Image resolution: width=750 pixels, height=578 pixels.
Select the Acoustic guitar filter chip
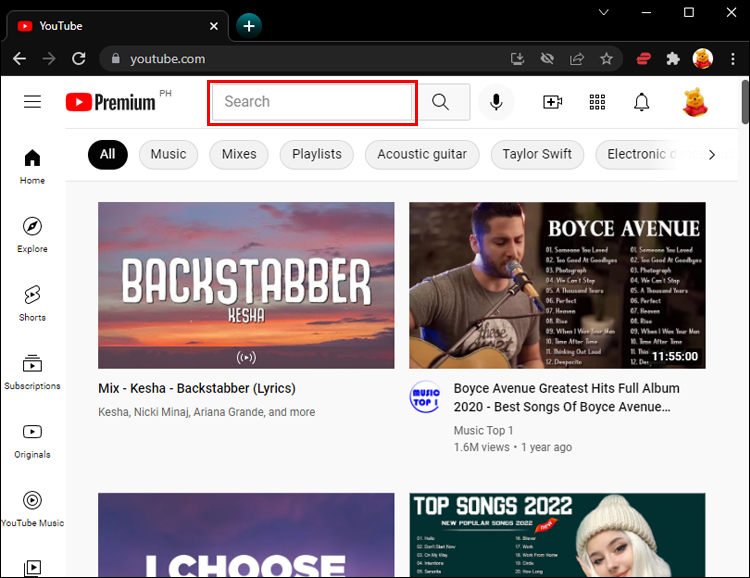(x=422, y=155)
